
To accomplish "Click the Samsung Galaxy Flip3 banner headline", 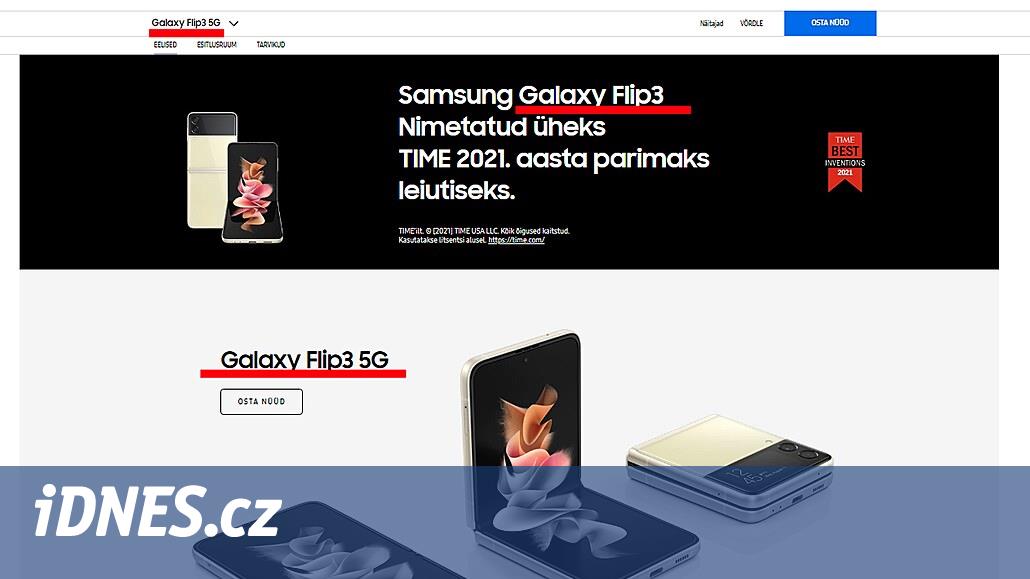I will tap(554, 143).
